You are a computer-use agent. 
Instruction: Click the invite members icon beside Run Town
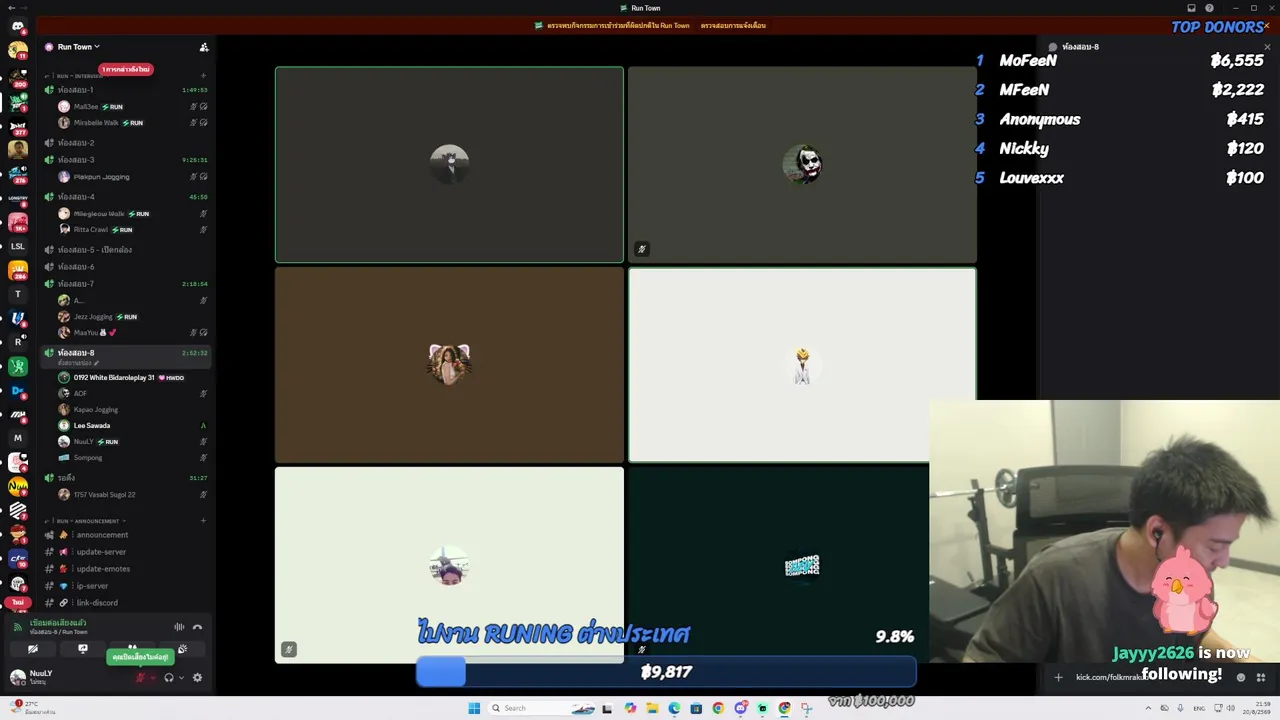pyautogui.click(x=204, y=47)
